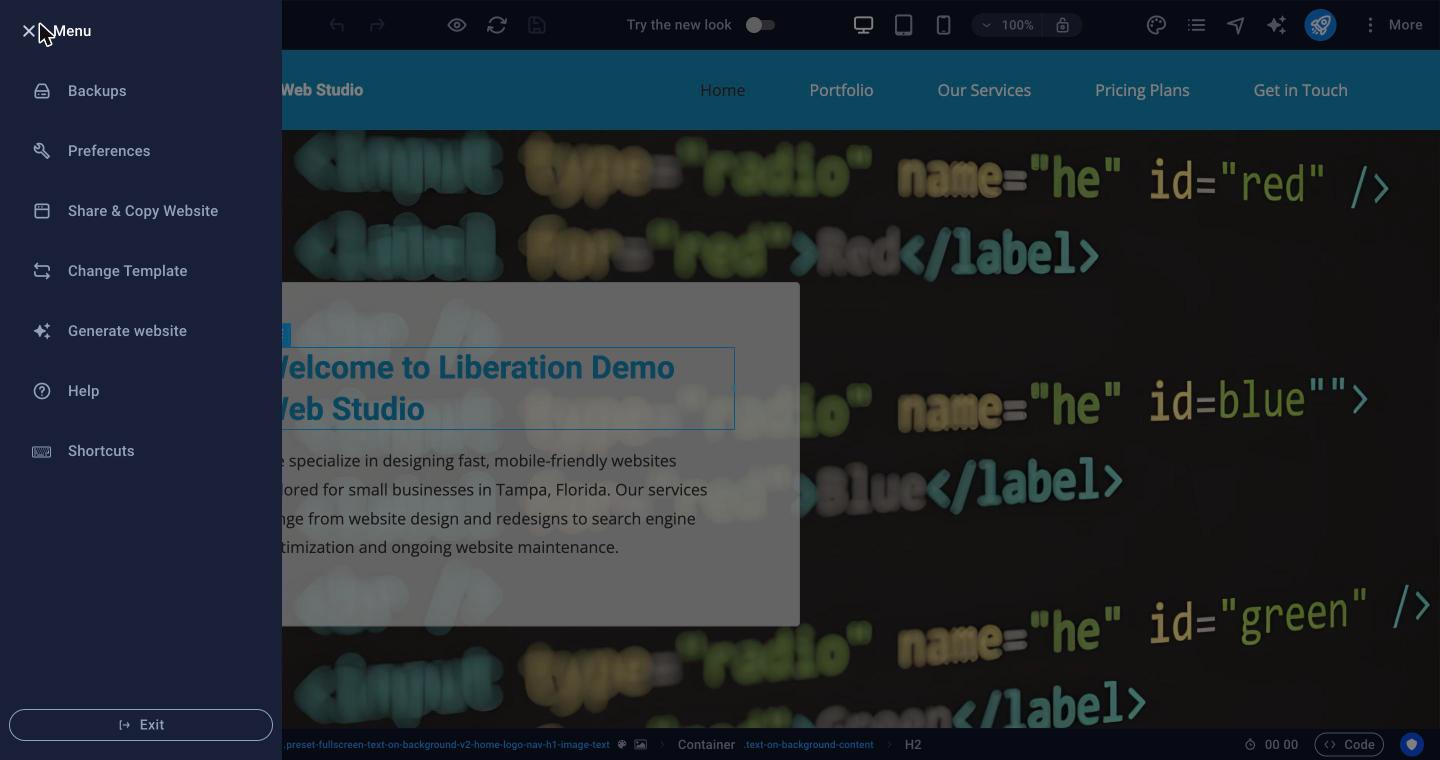This screenshot has height=760, width=1440.
Task: Click the lock icon beside the zoom level
Action: (x=1063, y=25)
